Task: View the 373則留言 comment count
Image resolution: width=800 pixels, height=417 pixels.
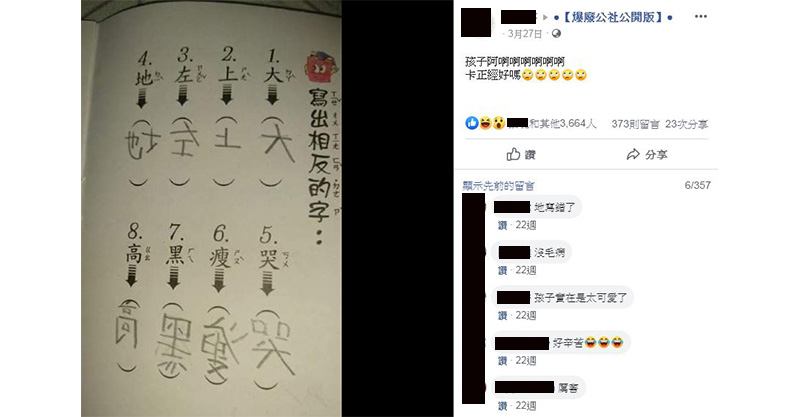Action: coord(635,124)
